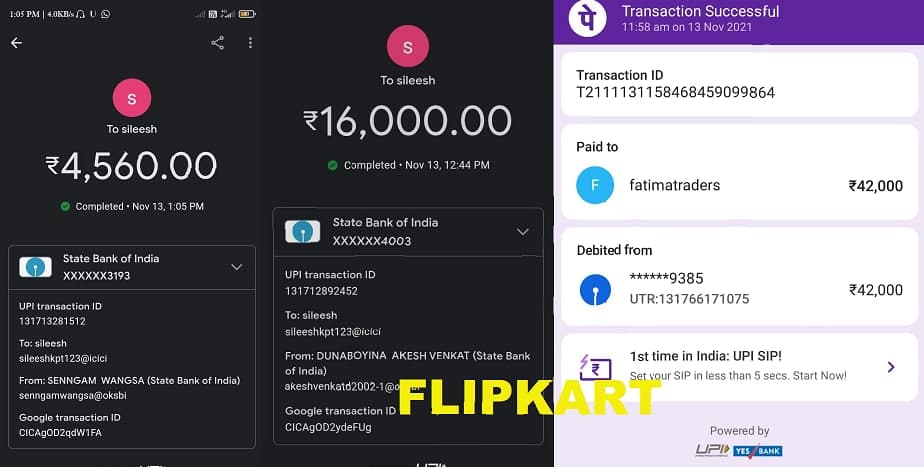Tap the UPI SIP rupee promo icon
The height and width of the screenshot is (467, 924).
point(595,367)
